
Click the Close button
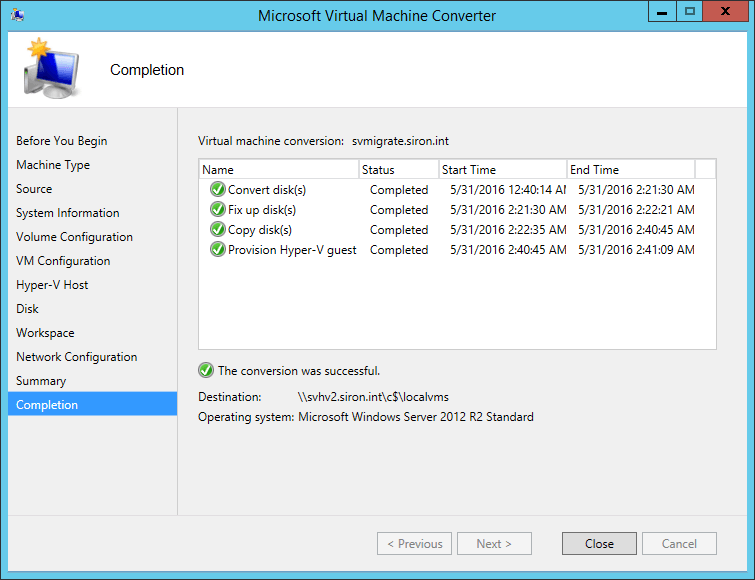tap(599, 543)
